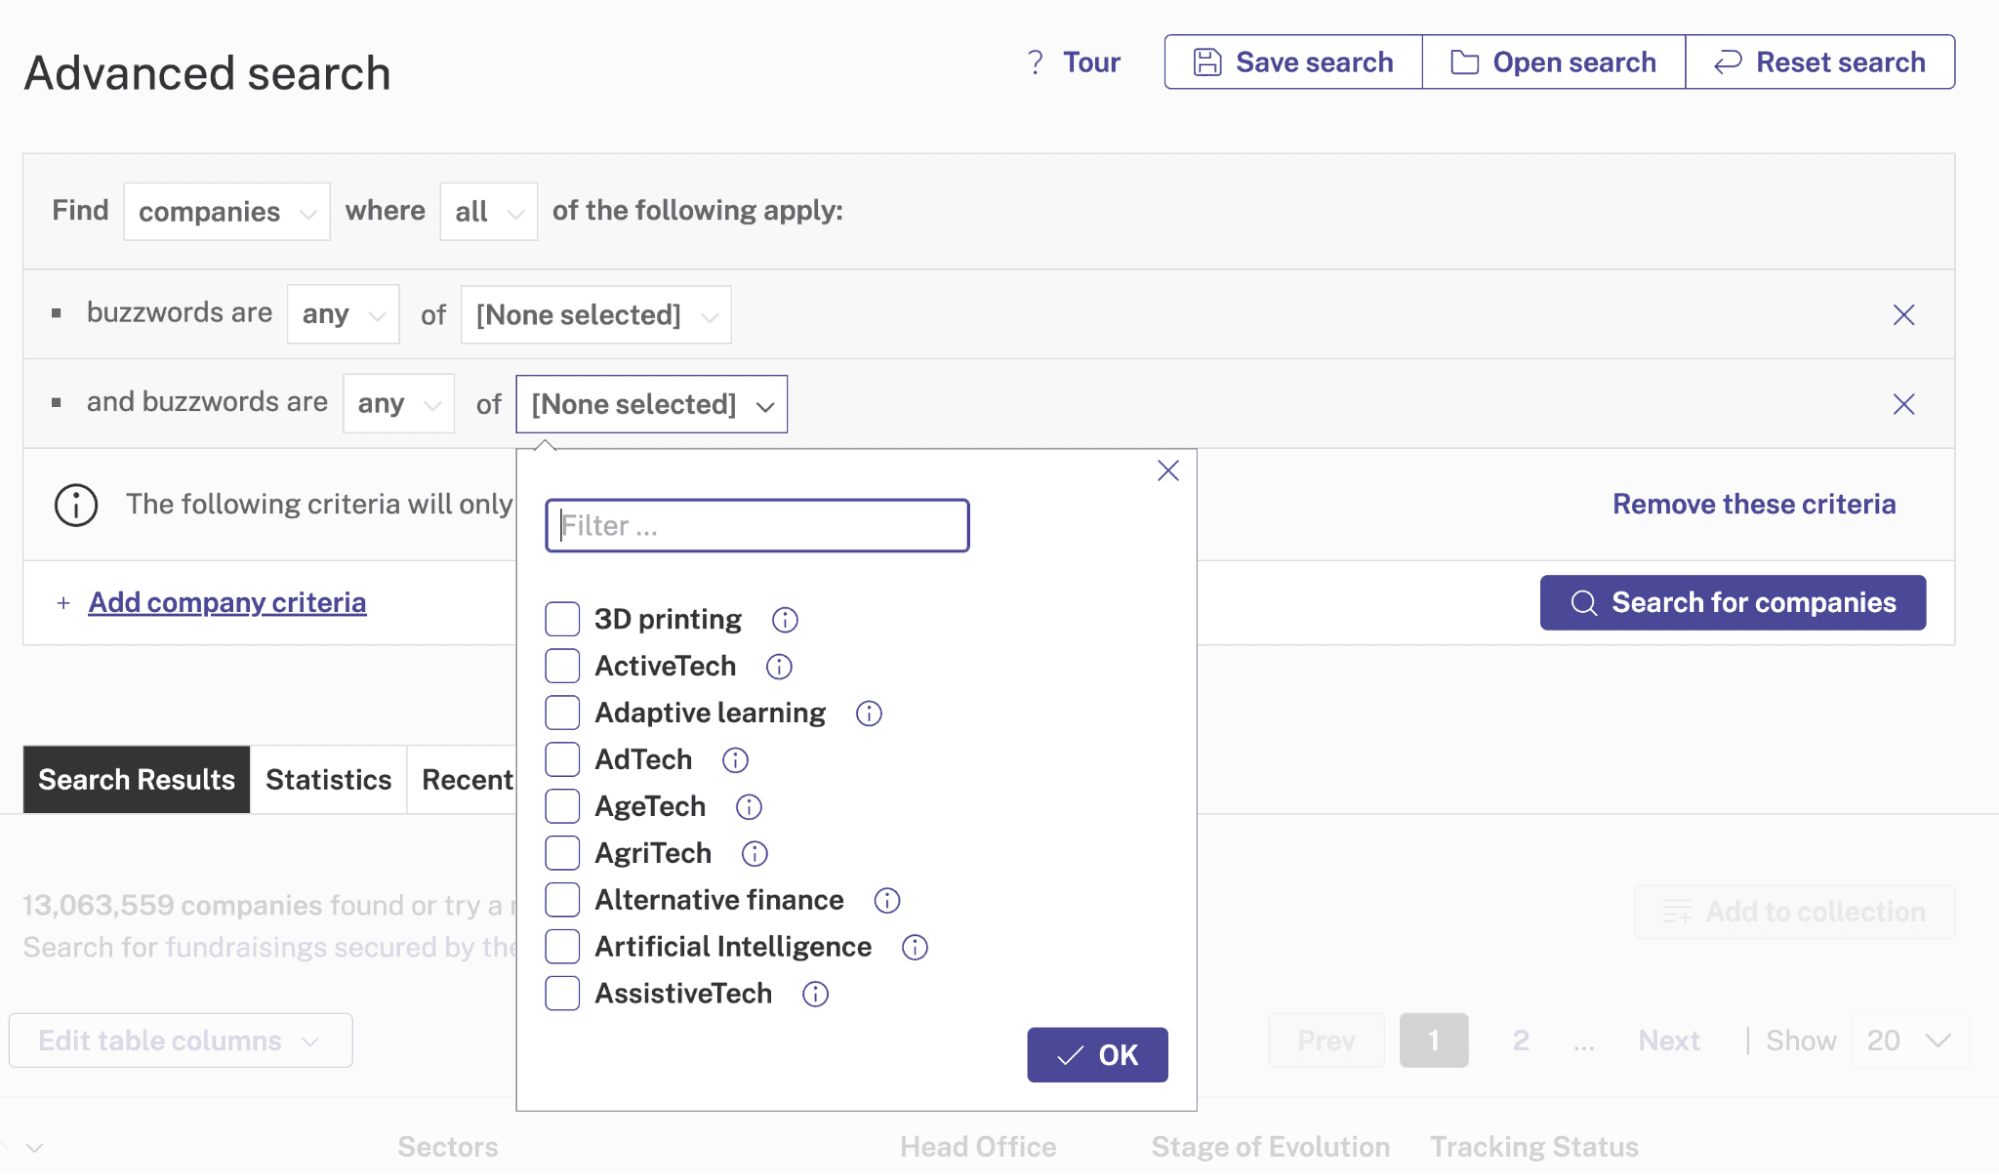Remove the 'and buzzwords are' criterion
This screenshot has width=1999, height=1175.
(1904, 404)
